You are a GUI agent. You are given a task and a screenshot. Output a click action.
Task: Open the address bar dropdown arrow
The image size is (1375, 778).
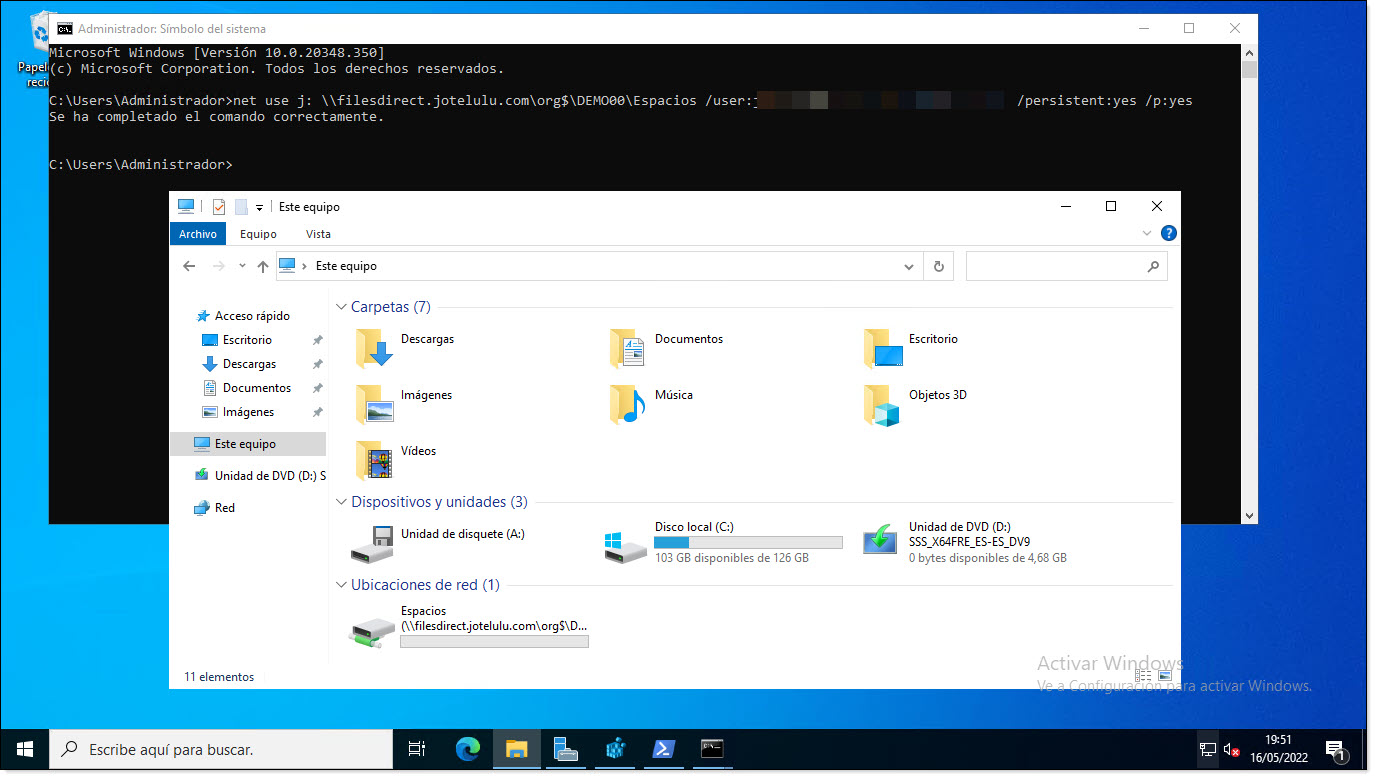(909, 265)
